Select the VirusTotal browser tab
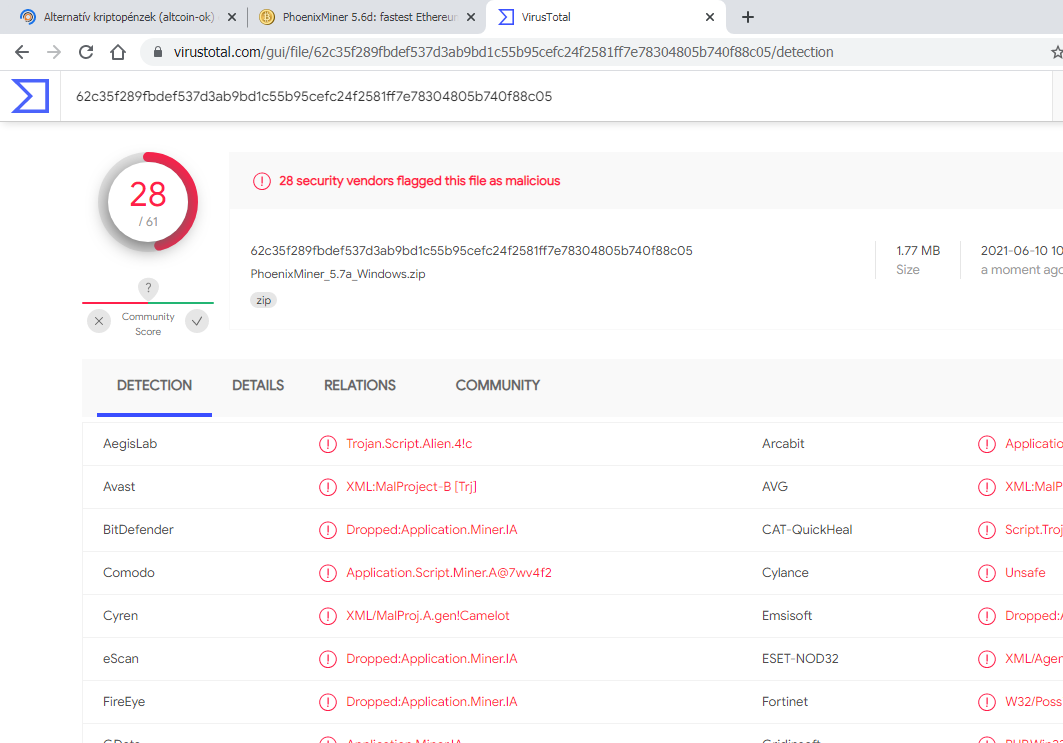 pyautogui.click(x=603, y=17)
